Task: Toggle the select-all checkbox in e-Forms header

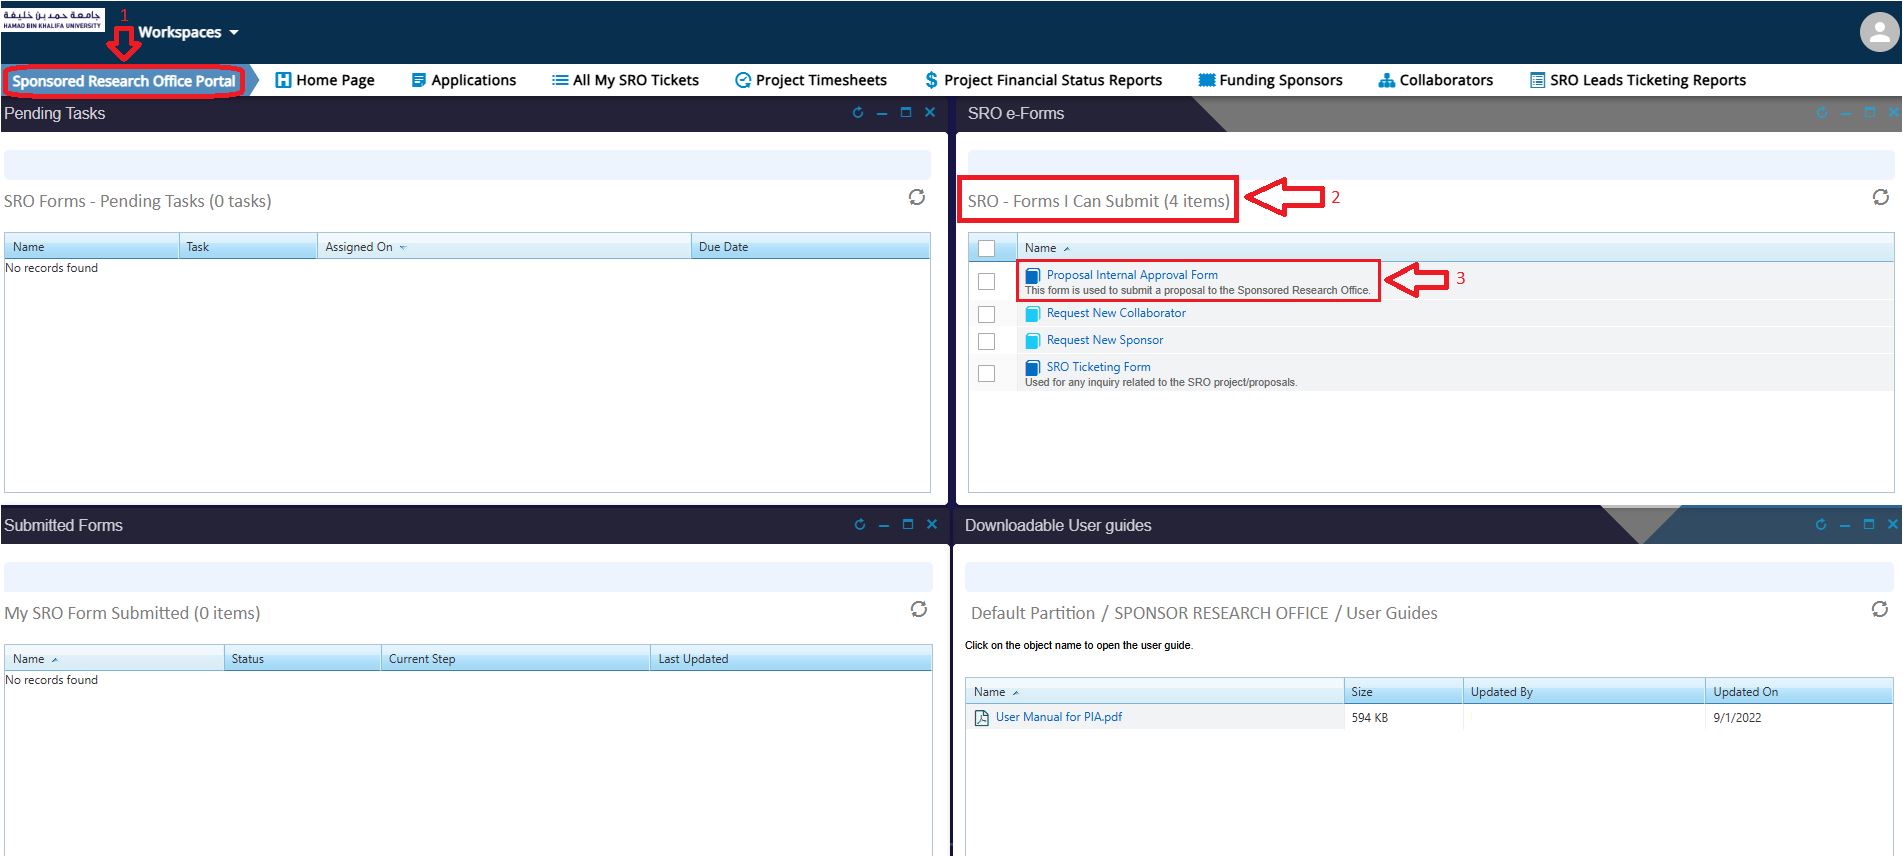Action: pos(986,248)
